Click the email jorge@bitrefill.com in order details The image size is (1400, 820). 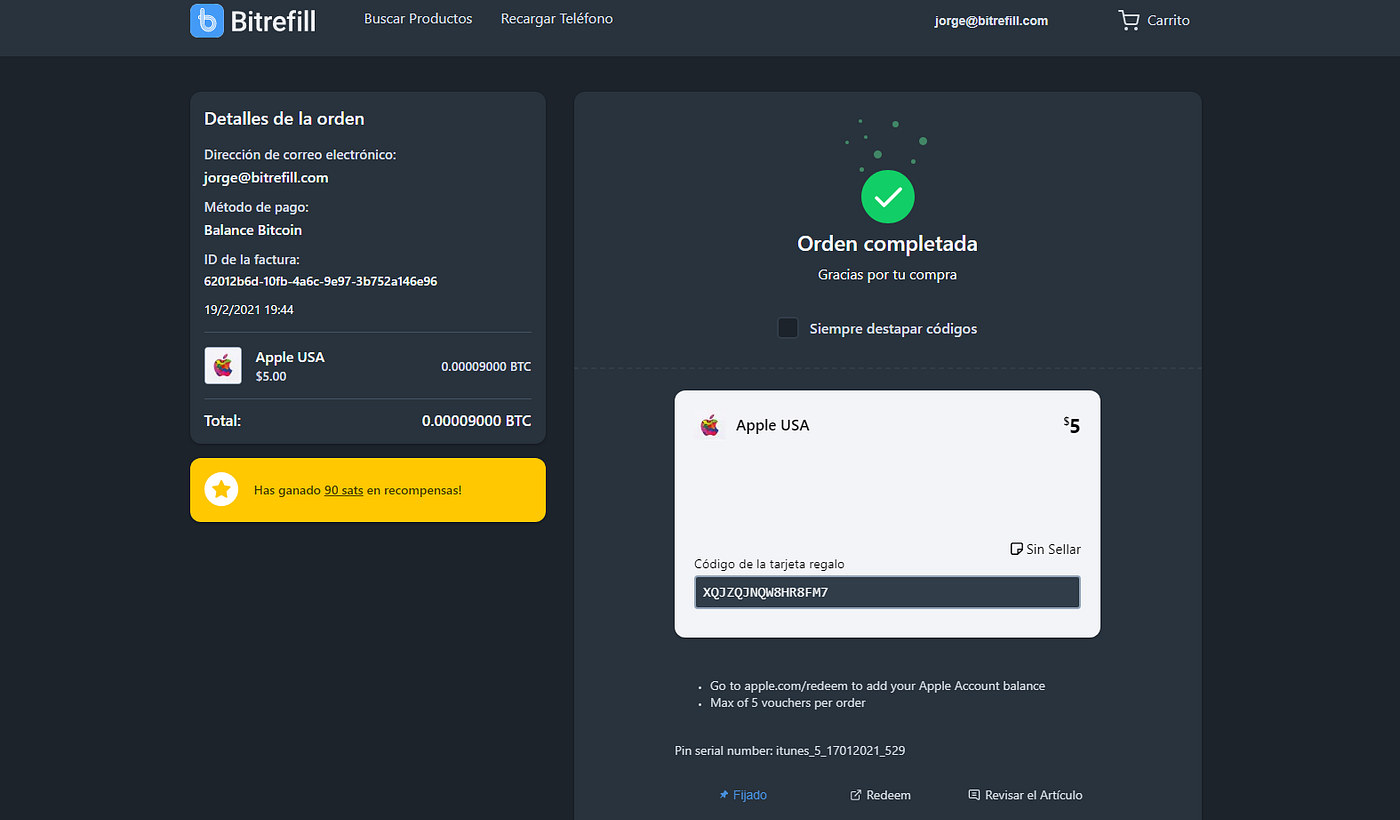click(x=266, y=178)
